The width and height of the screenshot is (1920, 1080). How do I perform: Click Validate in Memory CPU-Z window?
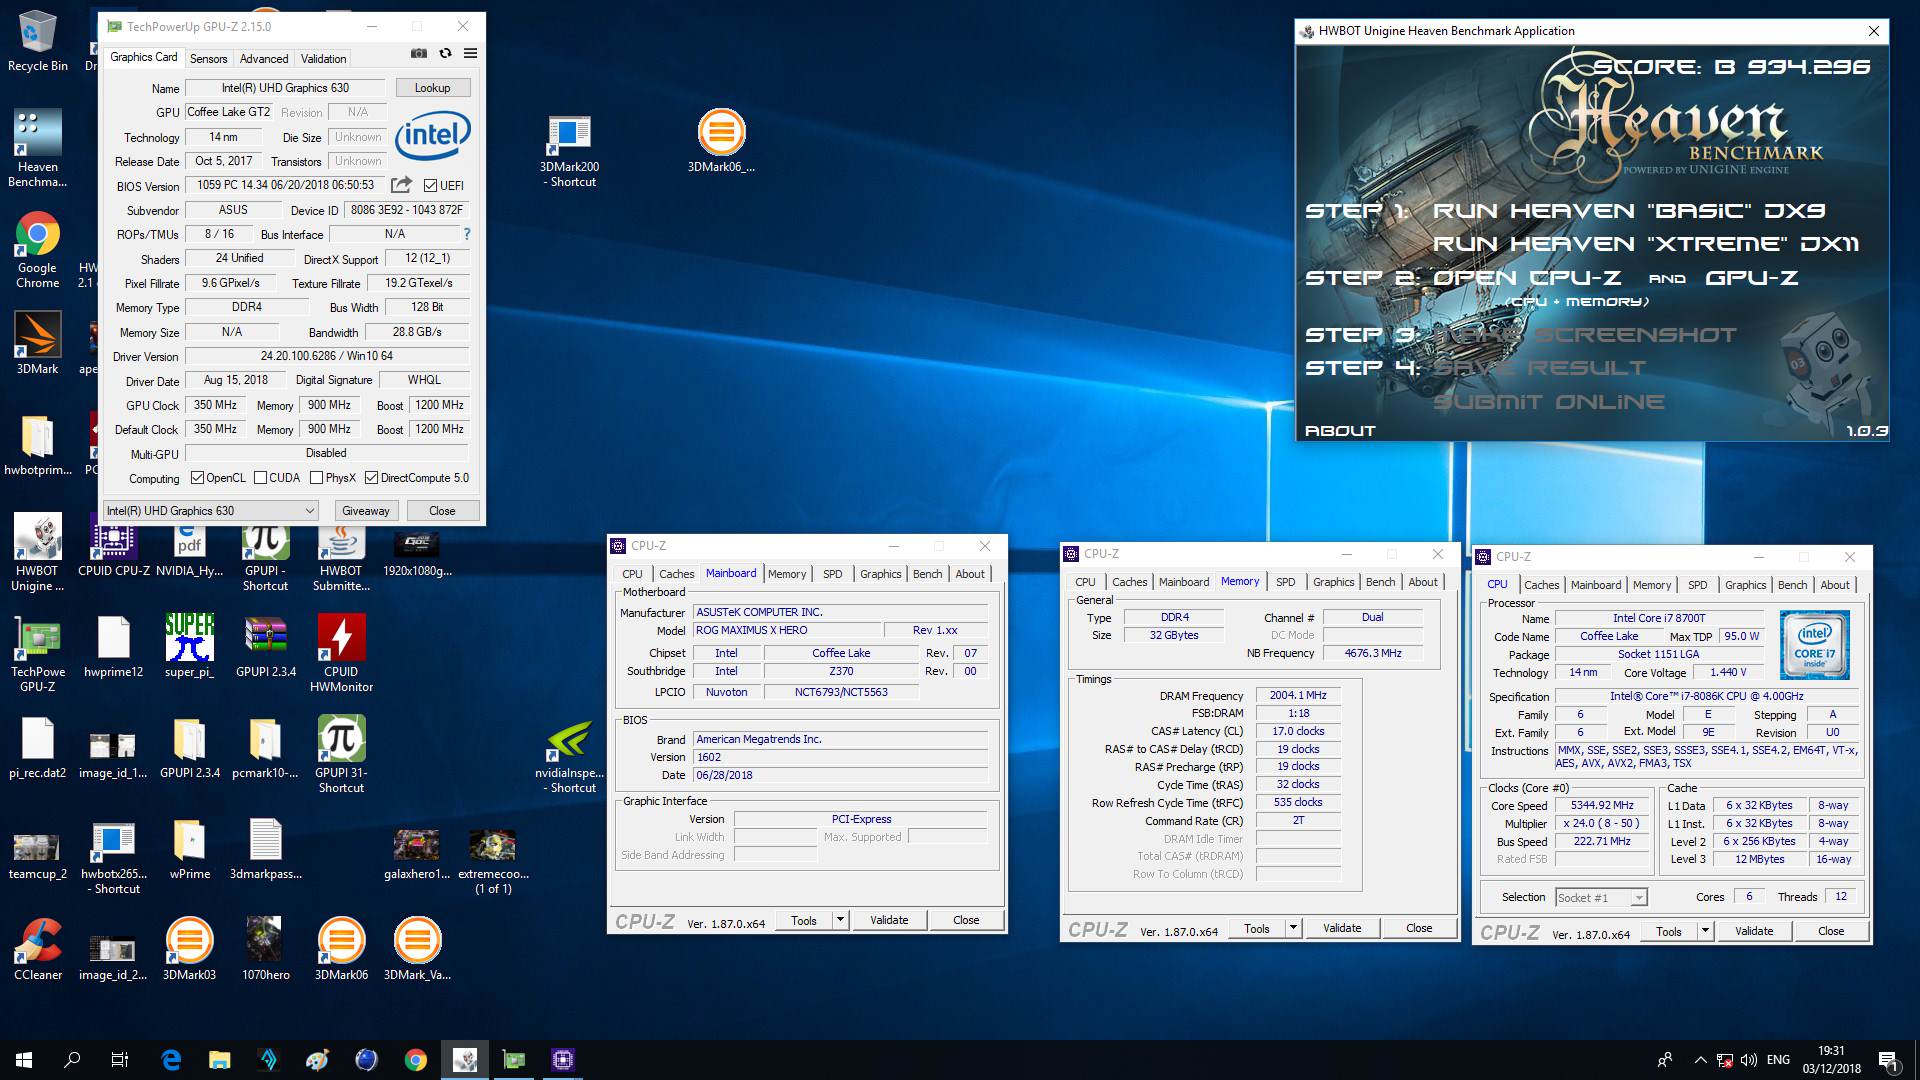[1342, 929]
